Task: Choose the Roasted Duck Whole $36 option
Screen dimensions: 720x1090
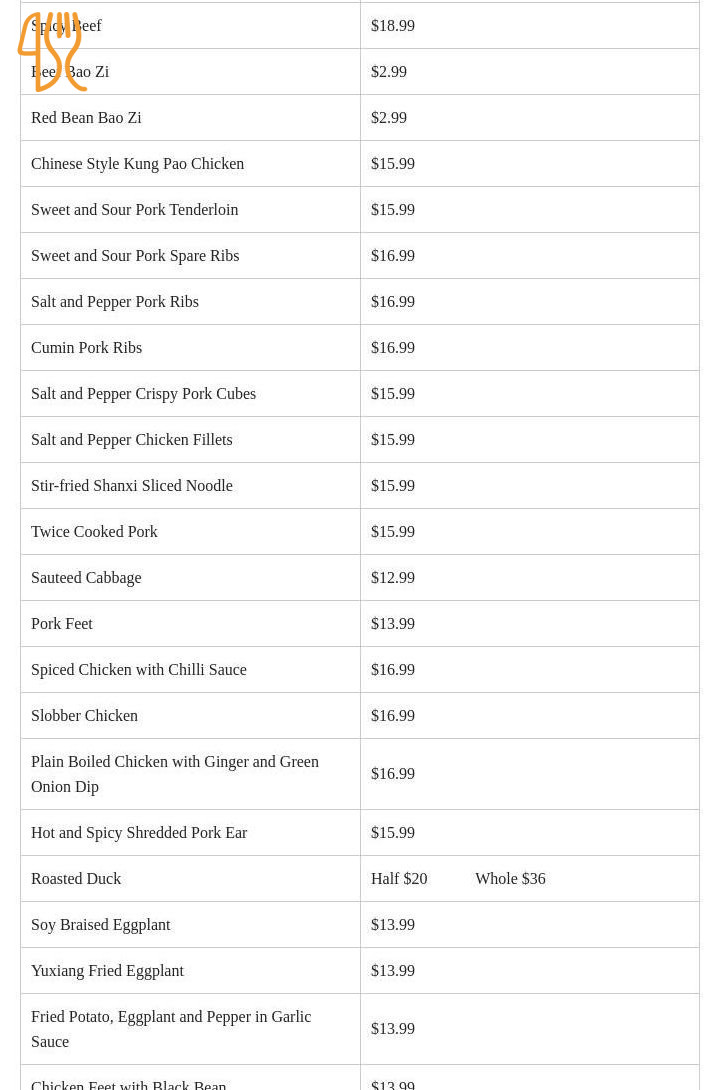Action: 510,879
